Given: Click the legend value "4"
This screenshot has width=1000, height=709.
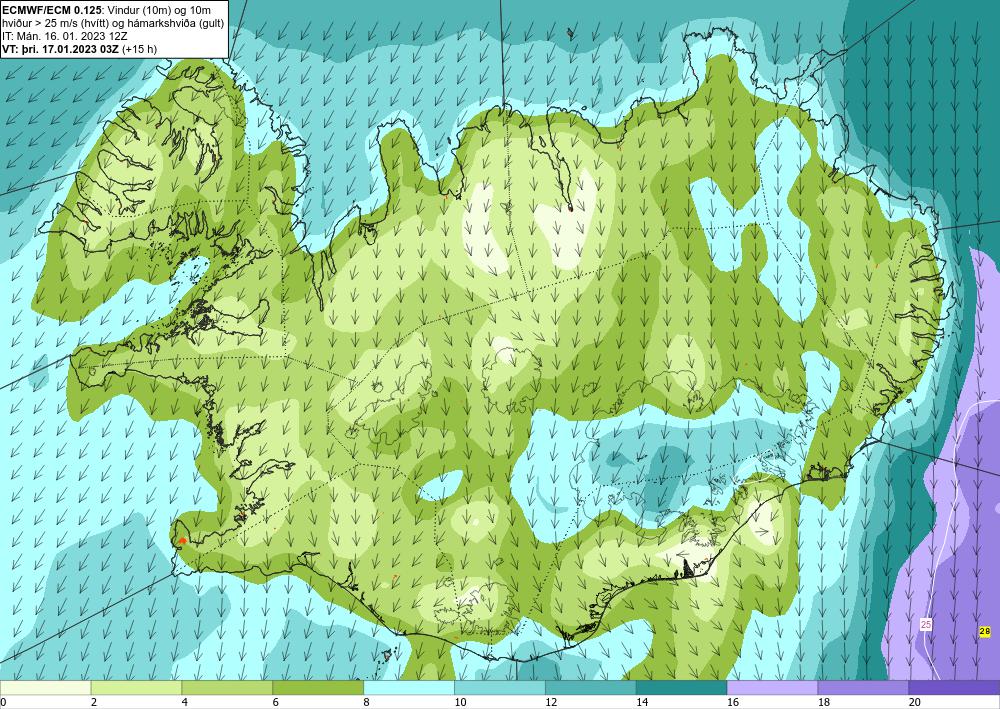Looking at the screenshot, I should (x=185, y=703).
